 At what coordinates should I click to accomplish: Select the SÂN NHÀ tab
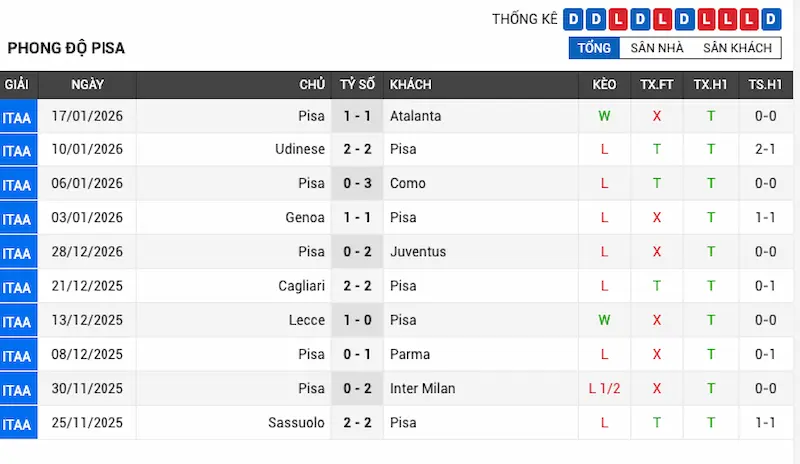pos(656,48)
